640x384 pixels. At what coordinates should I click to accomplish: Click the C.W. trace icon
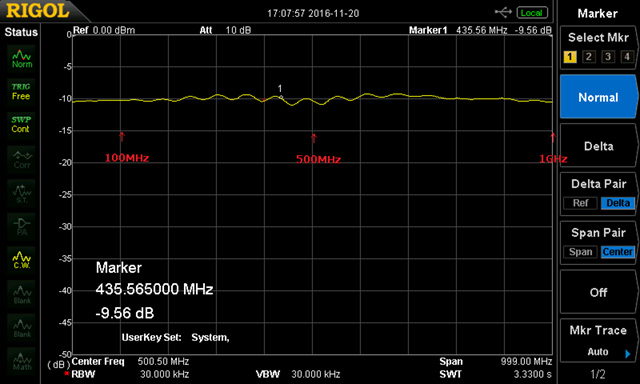point(21,260)
